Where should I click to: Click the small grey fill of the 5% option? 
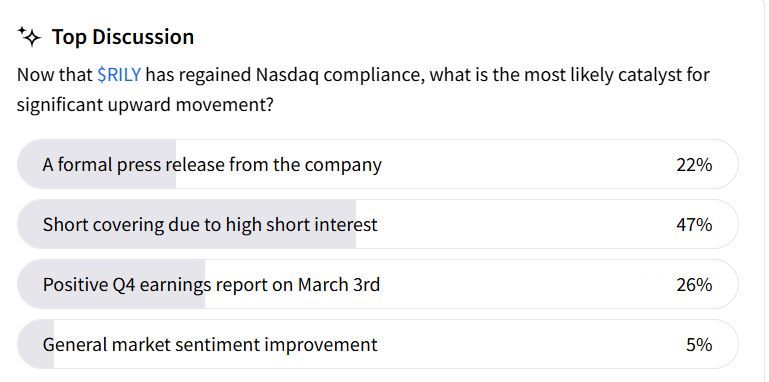tap(35, 344)
